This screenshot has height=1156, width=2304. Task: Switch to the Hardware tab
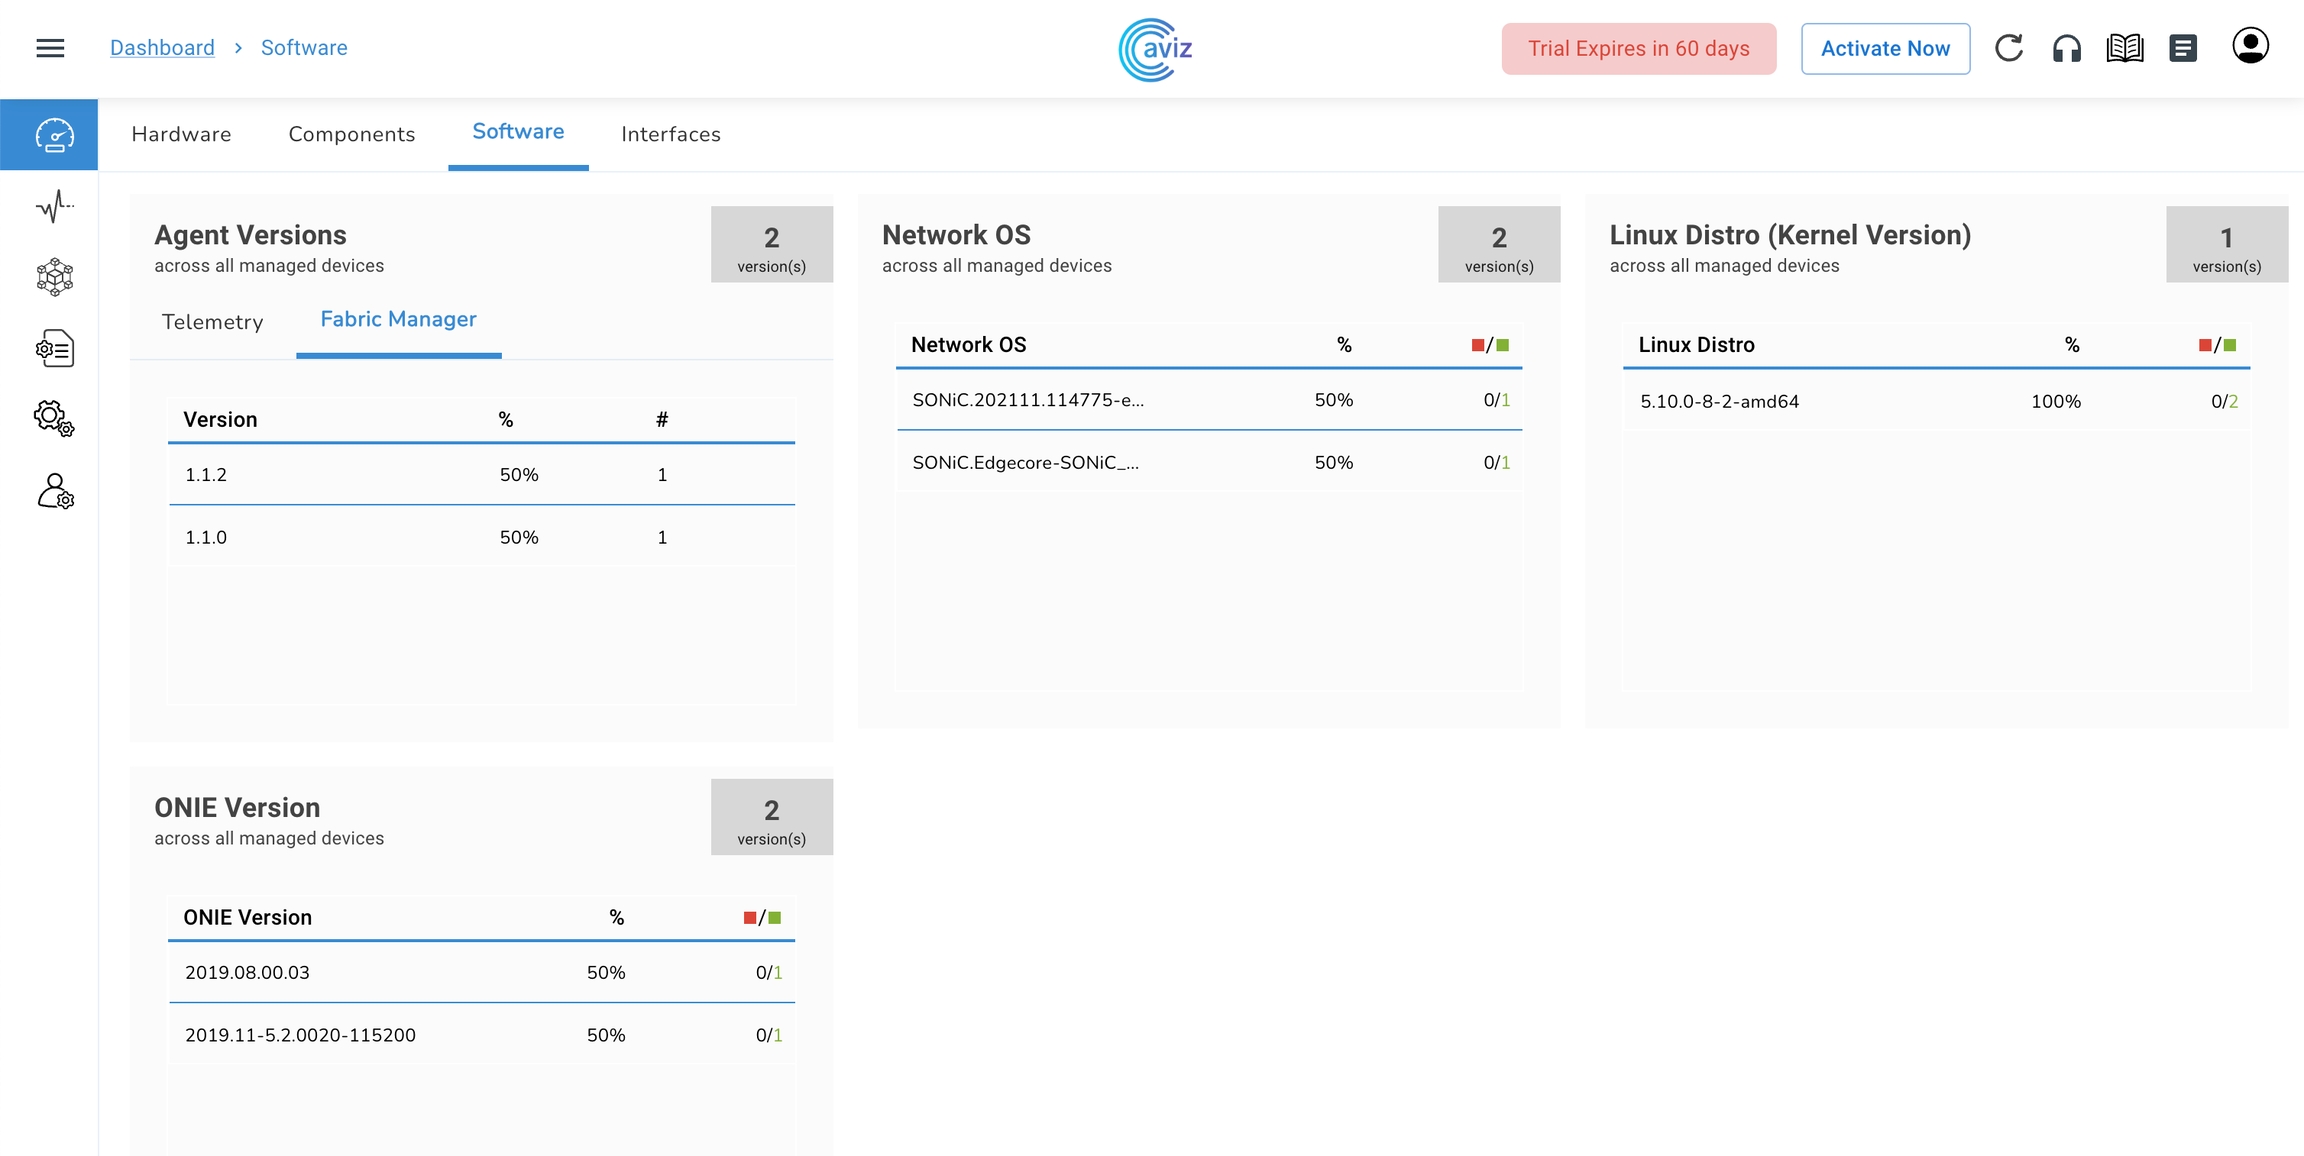click(181, 134)
